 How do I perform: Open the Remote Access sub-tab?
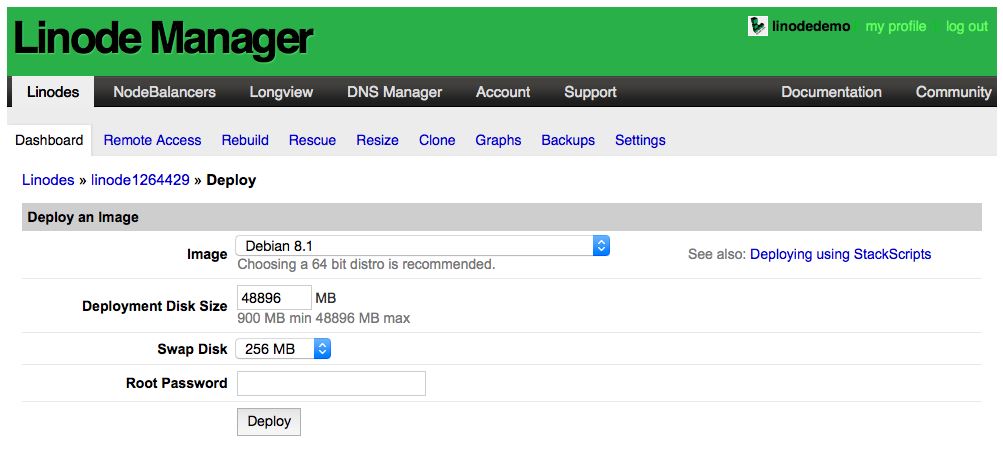click(x=152, y=140)
